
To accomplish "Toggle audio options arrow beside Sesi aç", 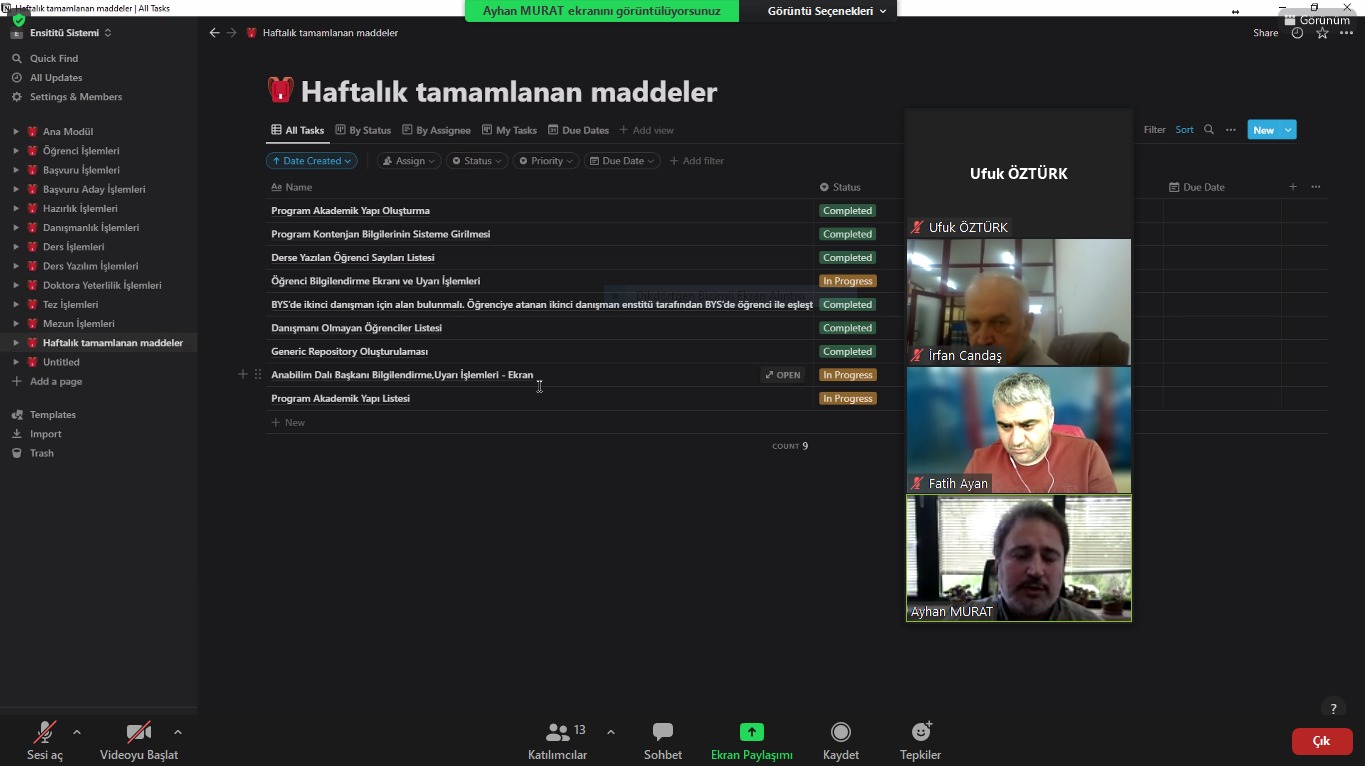I will (77, 732).
